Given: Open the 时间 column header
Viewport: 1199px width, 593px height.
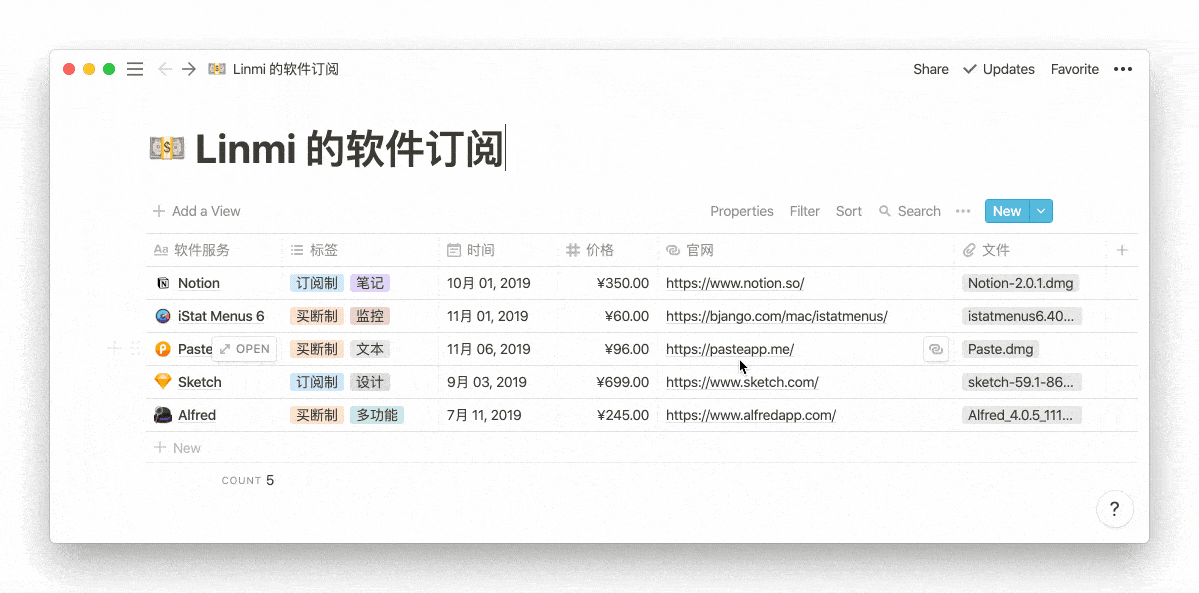Looking at the screenshot, I should (499, 250).
